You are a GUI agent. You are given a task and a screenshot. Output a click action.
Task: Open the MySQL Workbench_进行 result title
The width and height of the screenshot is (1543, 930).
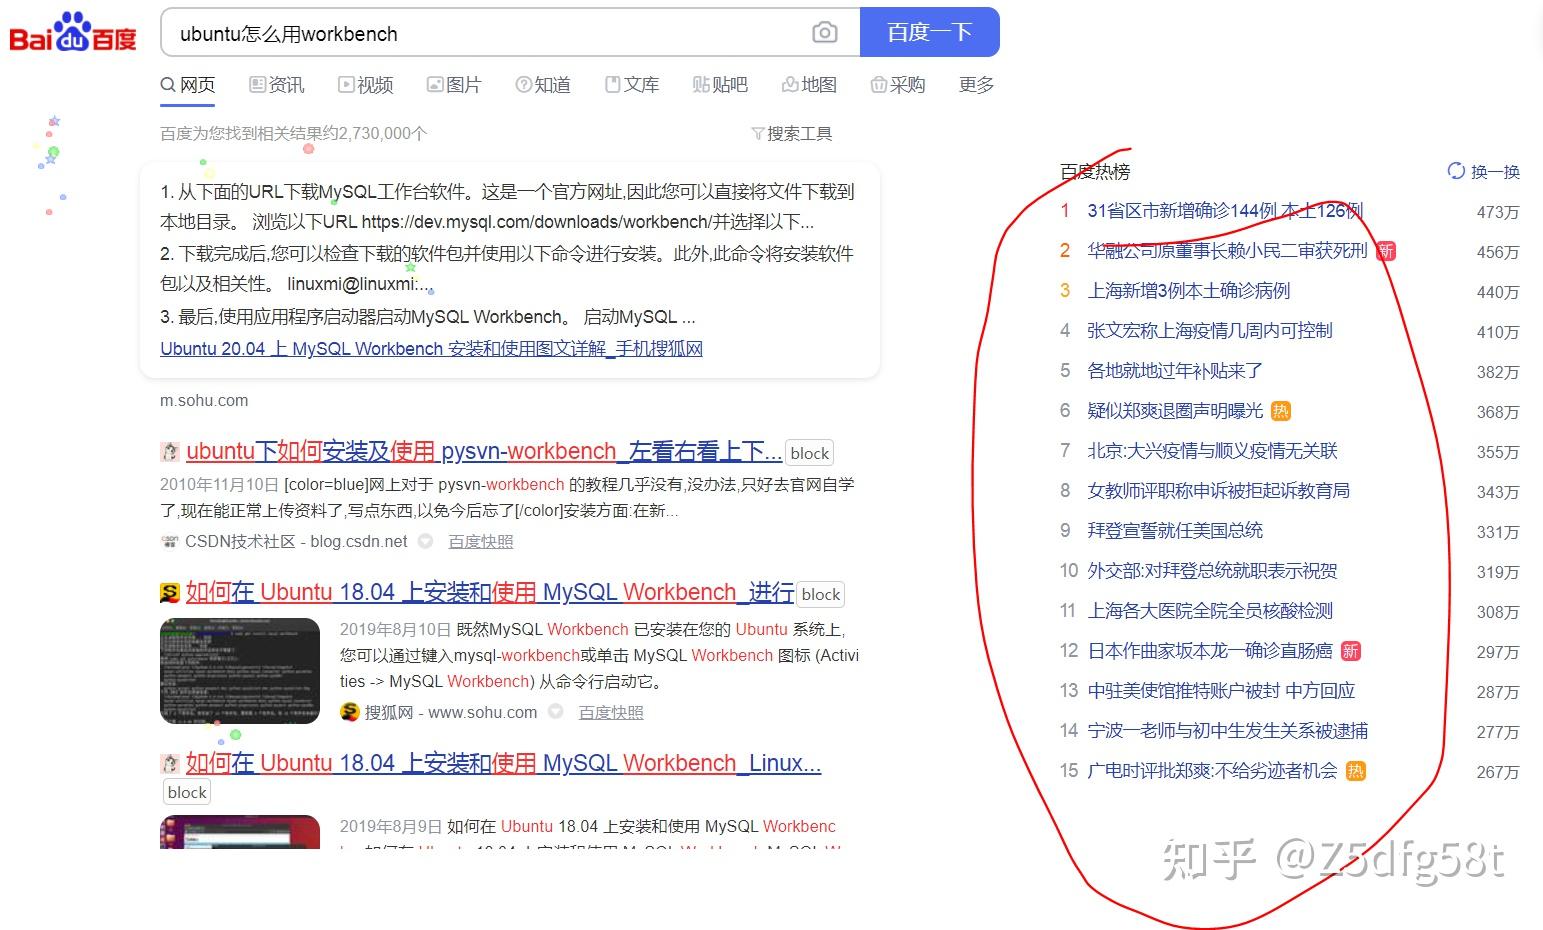coord(490,592)
